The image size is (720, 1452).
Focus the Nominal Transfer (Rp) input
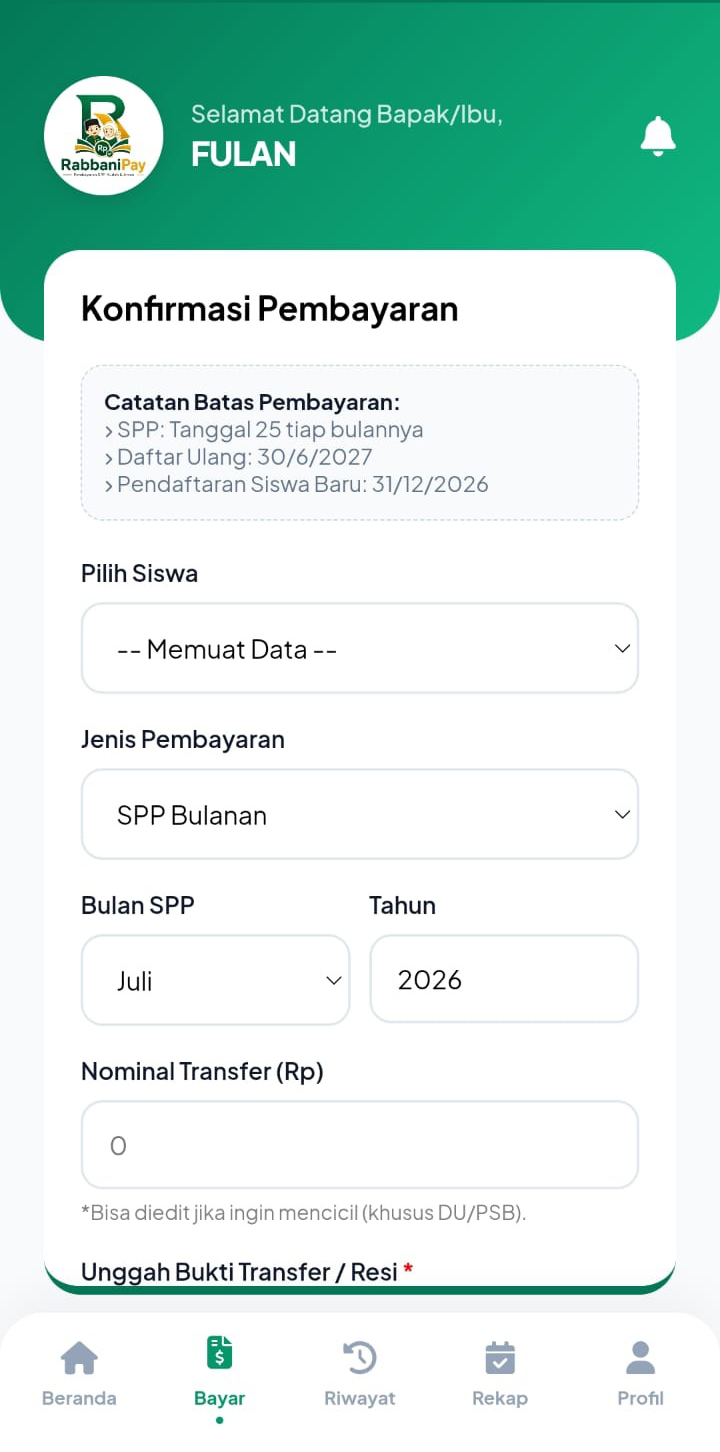click(x=360, y=1145)
